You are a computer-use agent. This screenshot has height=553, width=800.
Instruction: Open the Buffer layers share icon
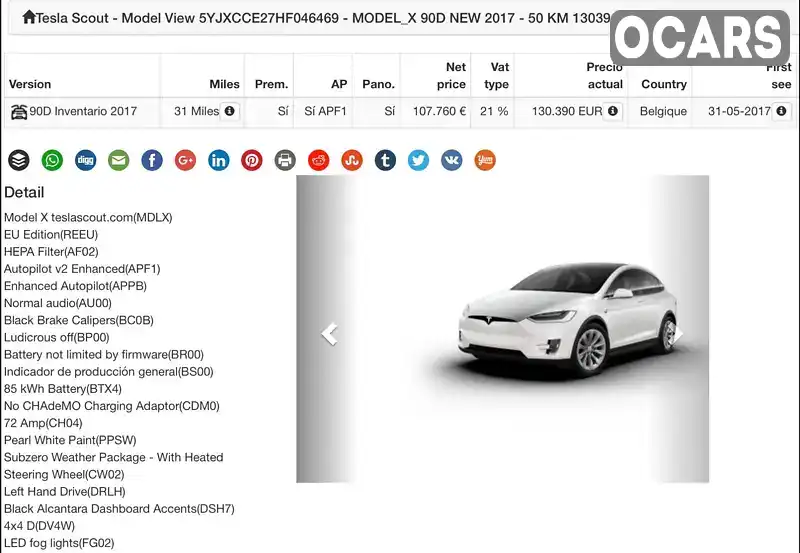[x=19, y=160]
